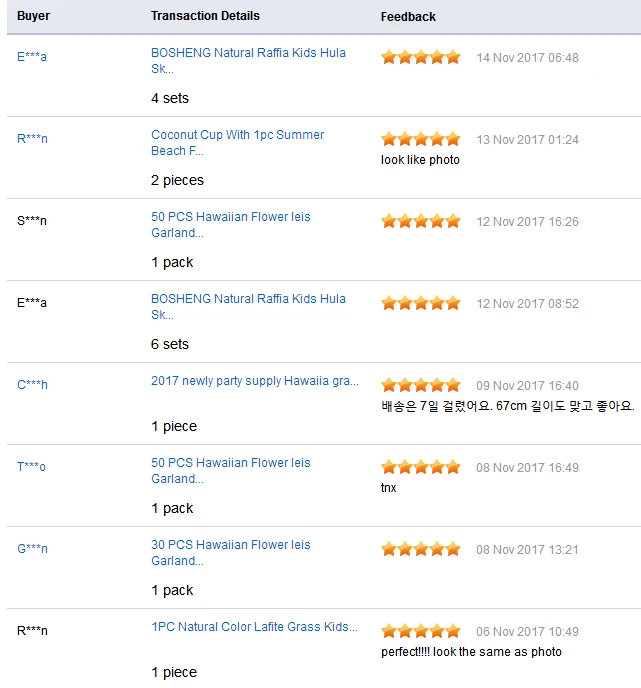View buyer profile G***n
The height and width of the screenshot is (688, 641).
[32, 549]
